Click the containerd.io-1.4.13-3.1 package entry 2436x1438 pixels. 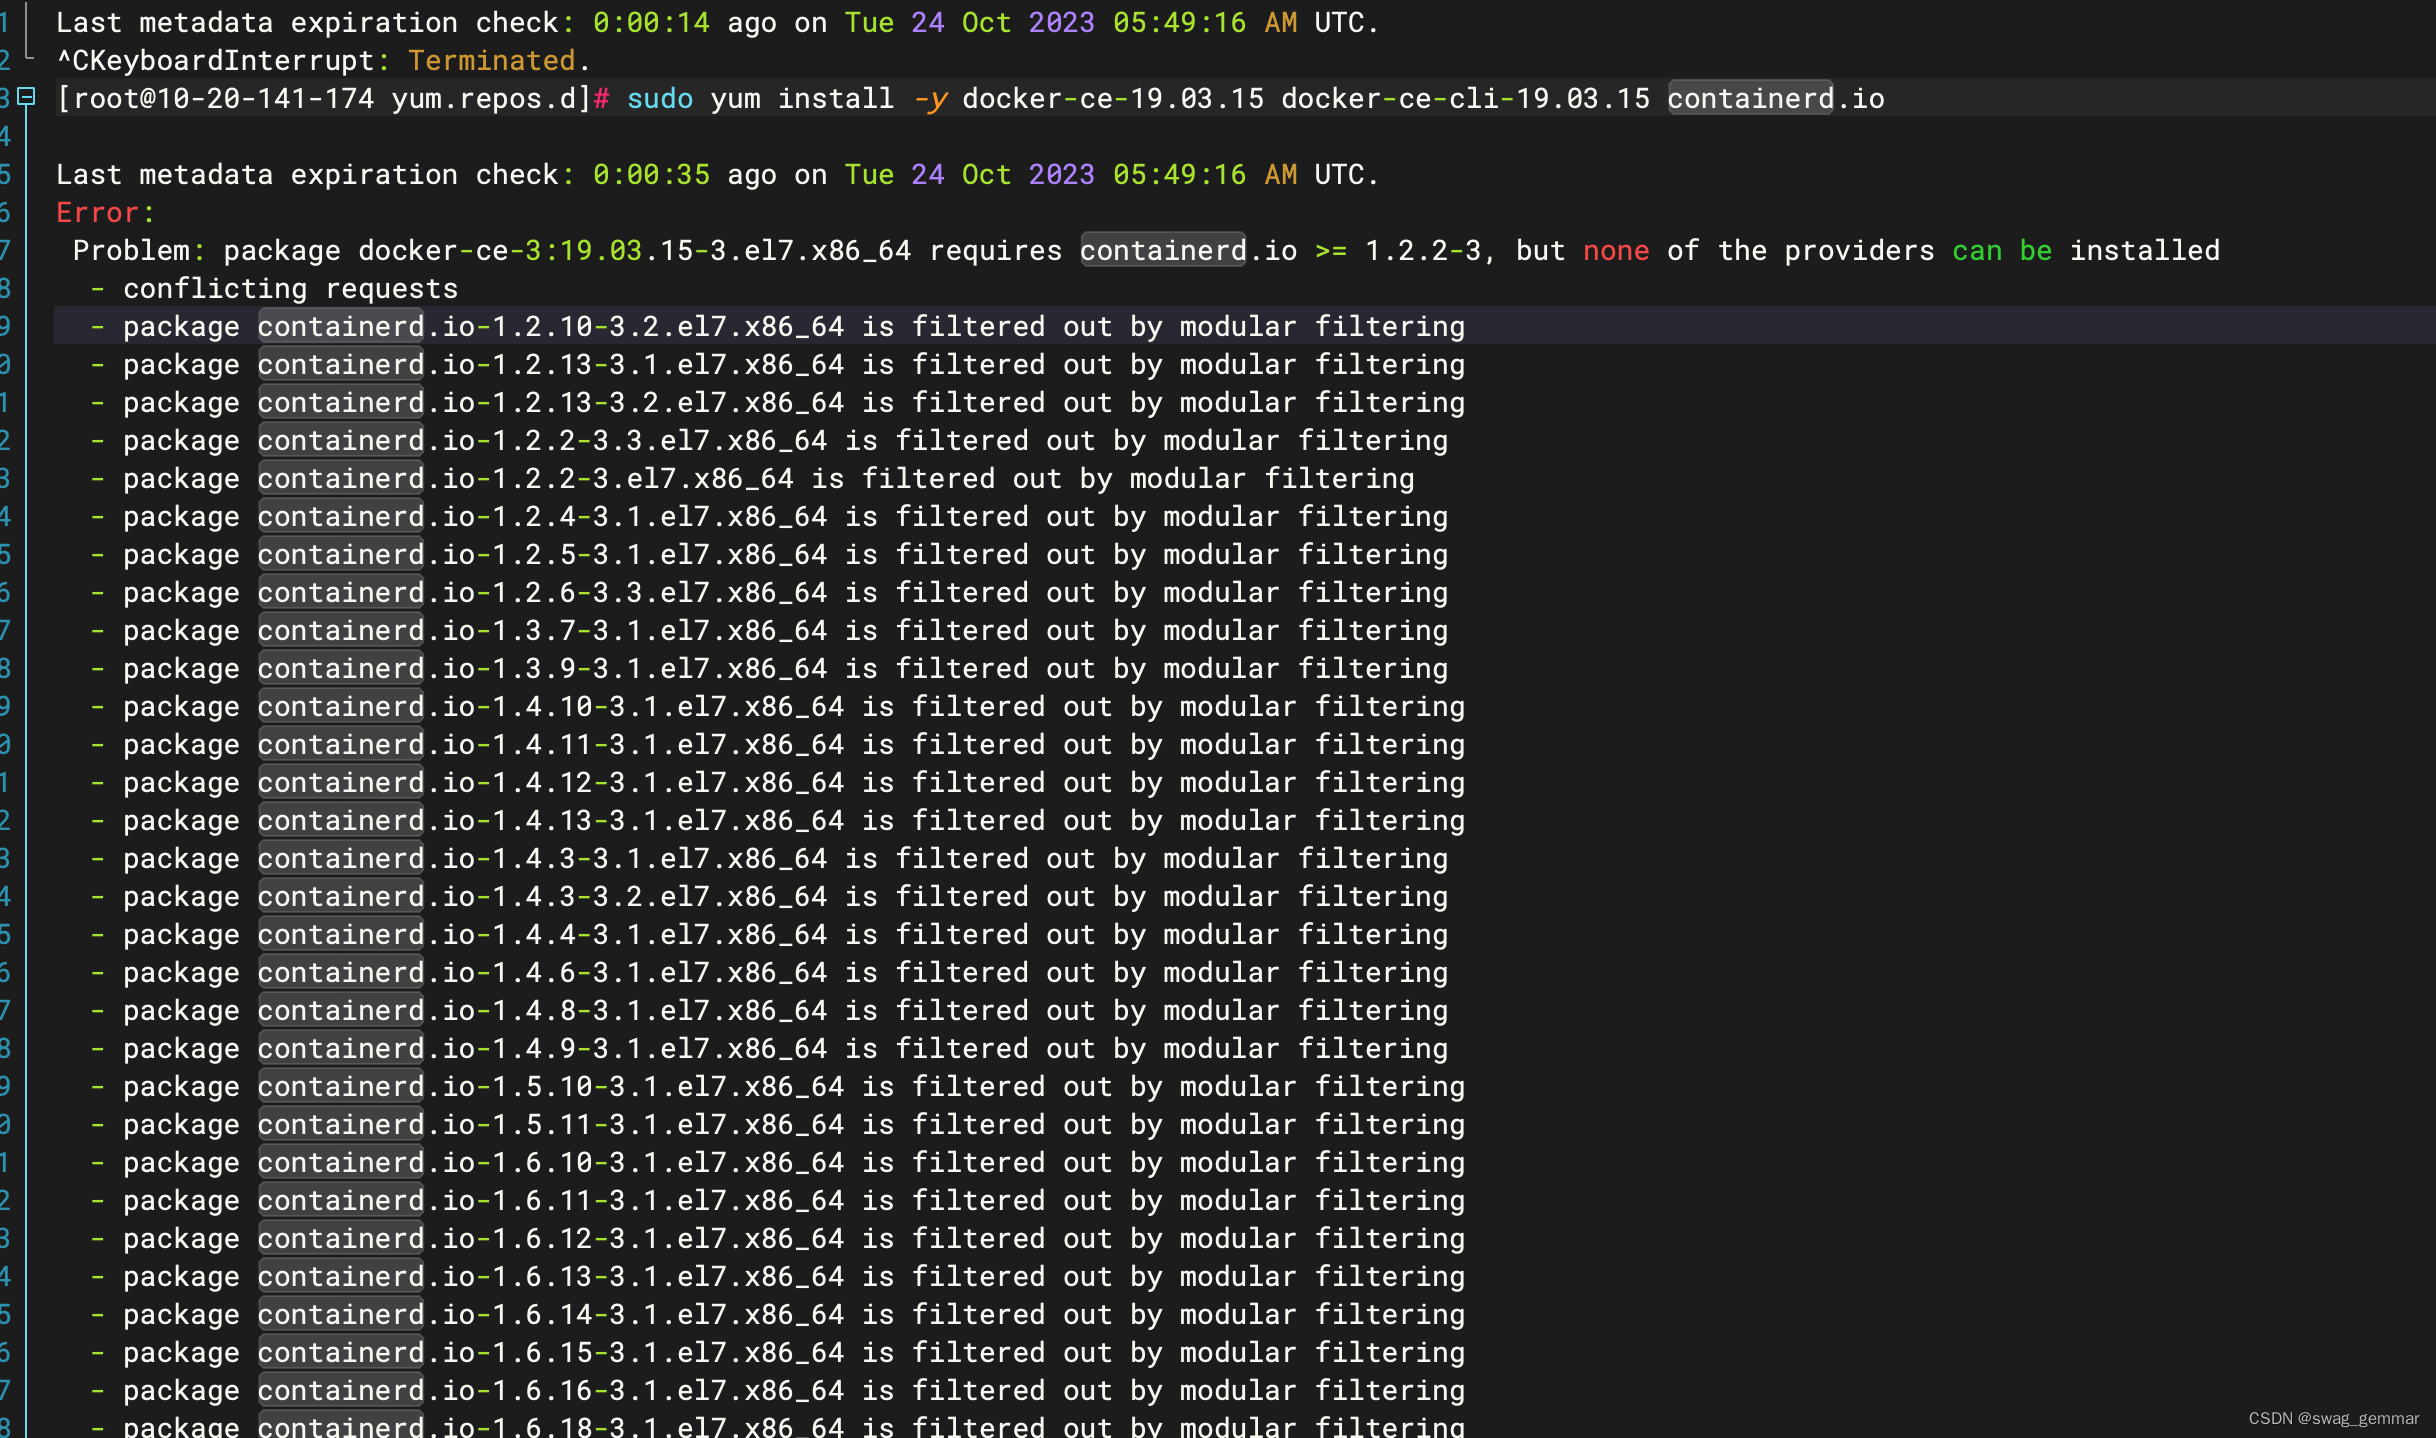coord(552,820)
